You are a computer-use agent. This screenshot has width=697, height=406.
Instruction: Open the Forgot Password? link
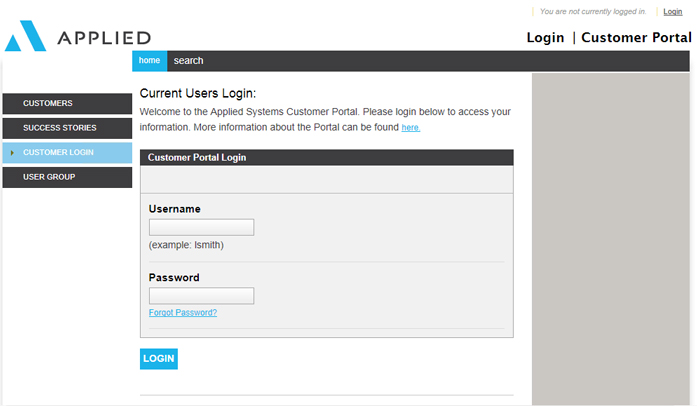click(183, 313)
